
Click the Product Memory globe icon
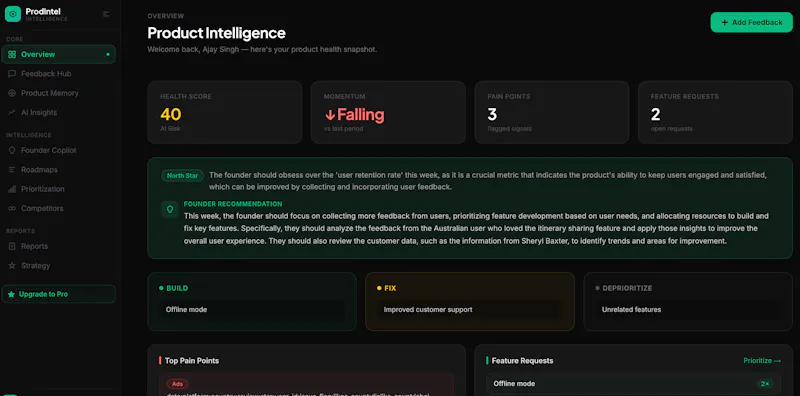(12, 93)
